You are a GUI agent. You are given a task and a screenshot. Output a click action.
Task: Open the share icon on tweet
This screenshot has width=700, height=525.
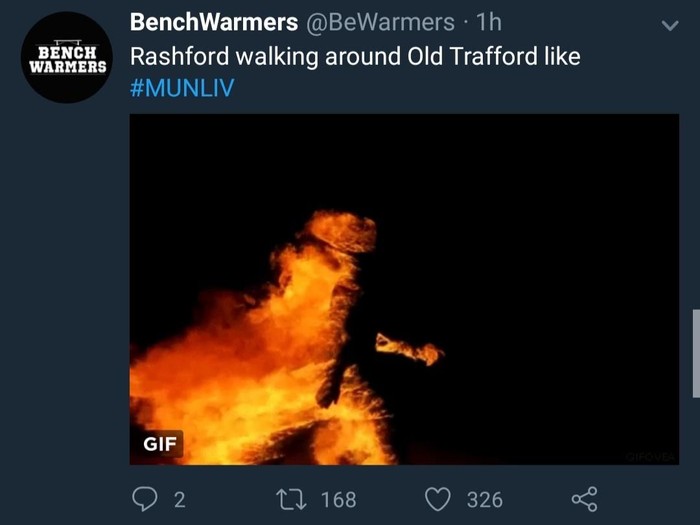tap(584, 499)
